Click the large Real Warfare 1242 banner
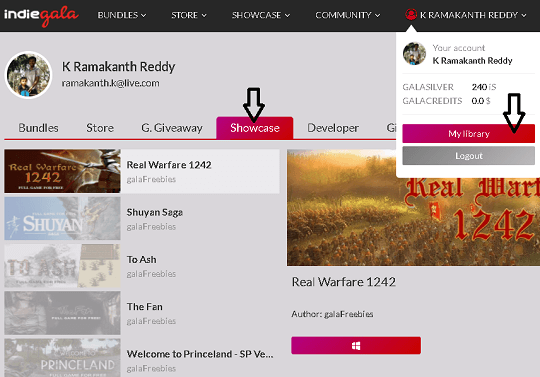This screenshot has height=377, width=540. (413, 208)
